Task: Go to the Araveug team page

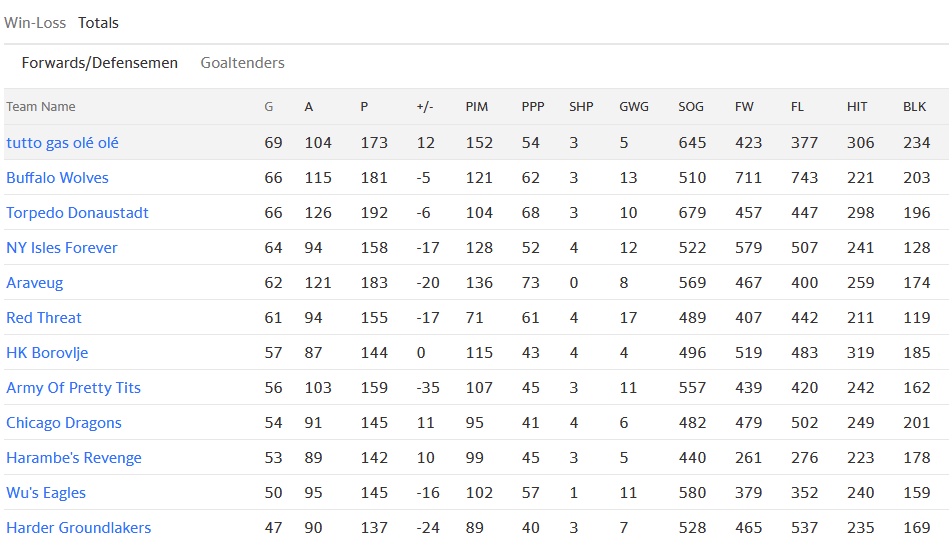Action: pyautogui.click(x=34, y=283)
